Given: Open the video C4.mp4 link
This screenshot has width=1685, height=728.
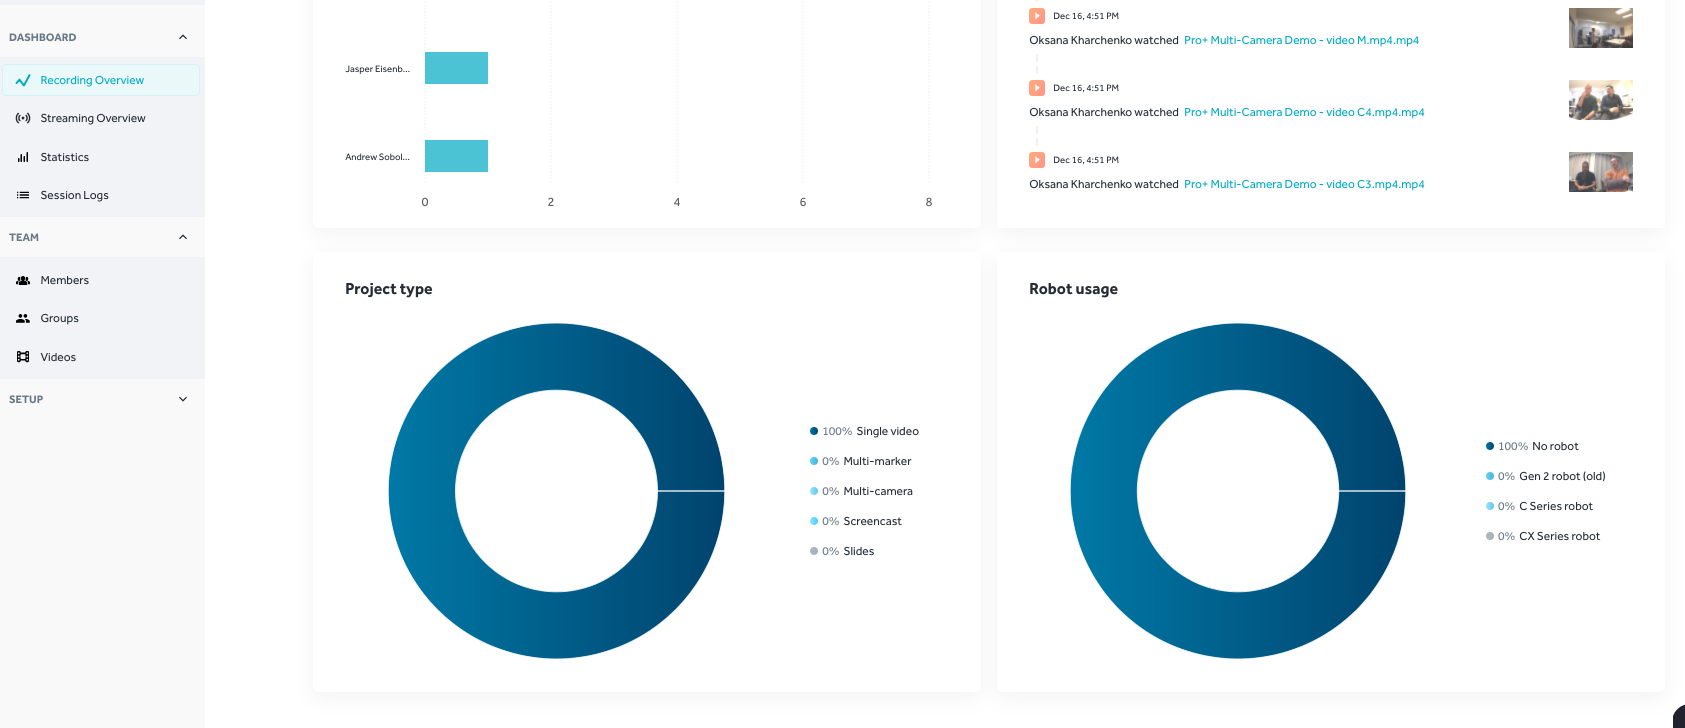Looking at the screenshot, I should (1304, 112).
